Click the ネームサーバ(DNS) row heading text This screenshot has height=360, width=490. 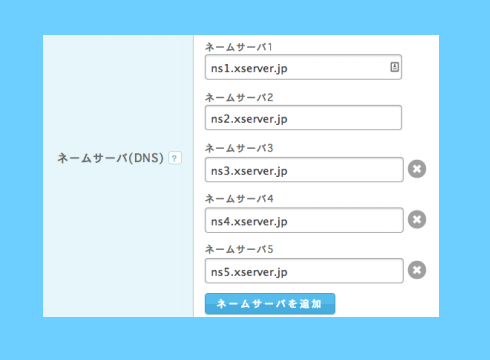110,158
